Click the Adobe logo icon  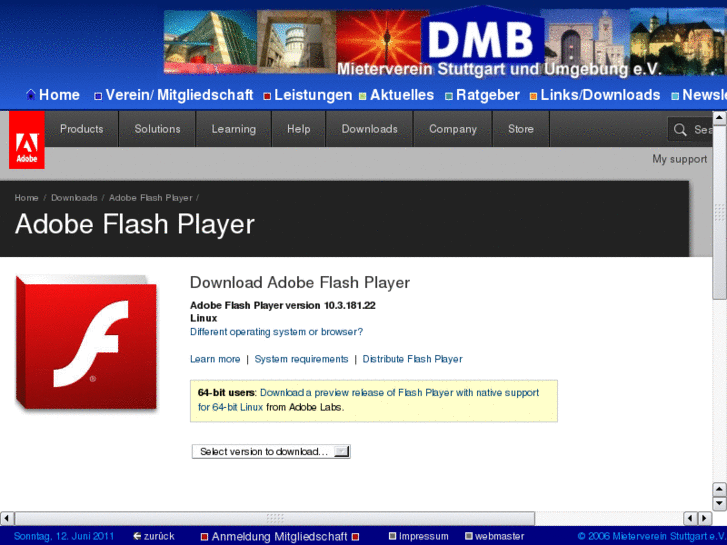pyautogui.click(x=27, y=140)
